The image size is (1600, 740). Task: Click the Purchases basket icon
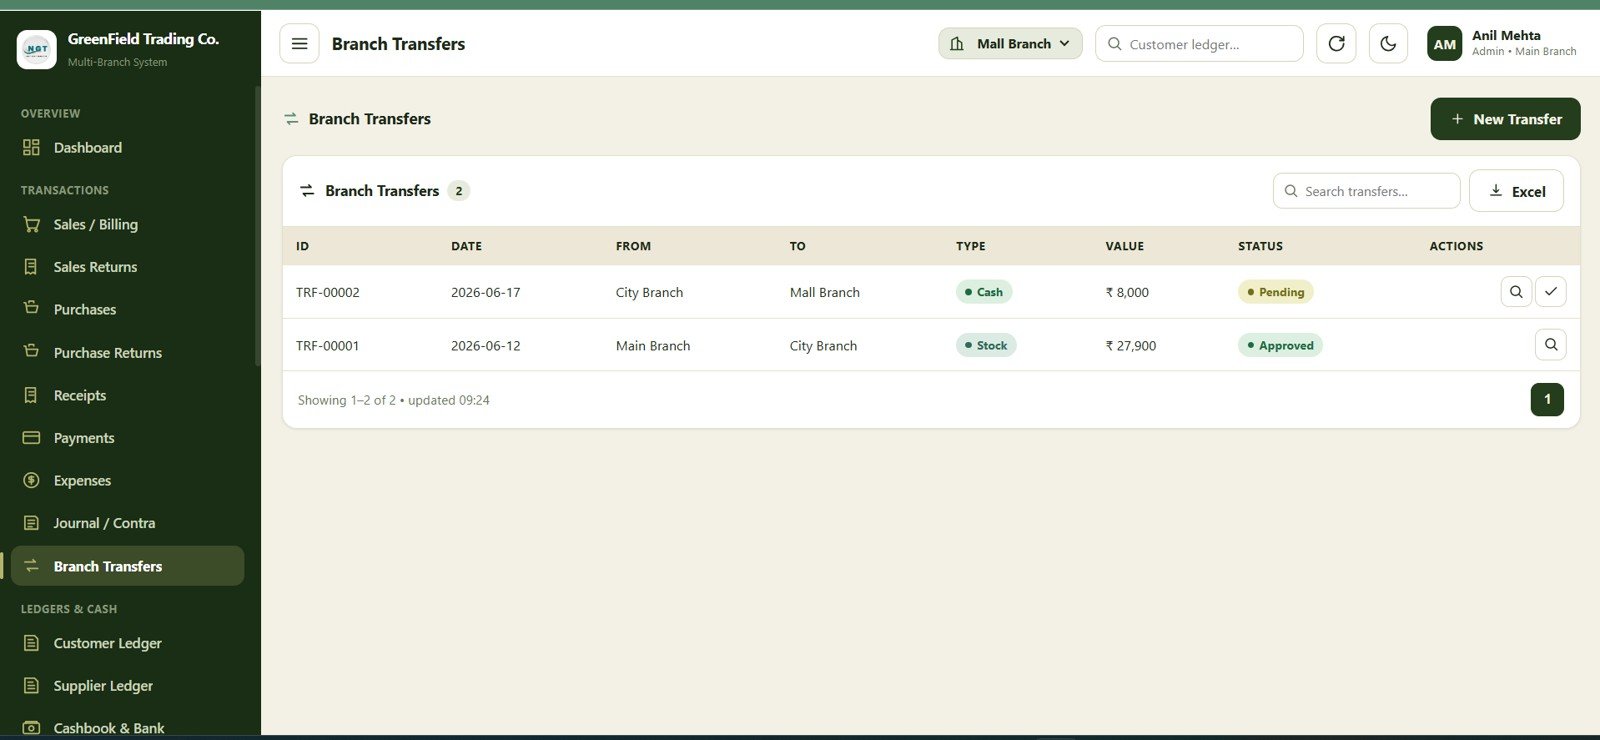(x=31, y=308)
